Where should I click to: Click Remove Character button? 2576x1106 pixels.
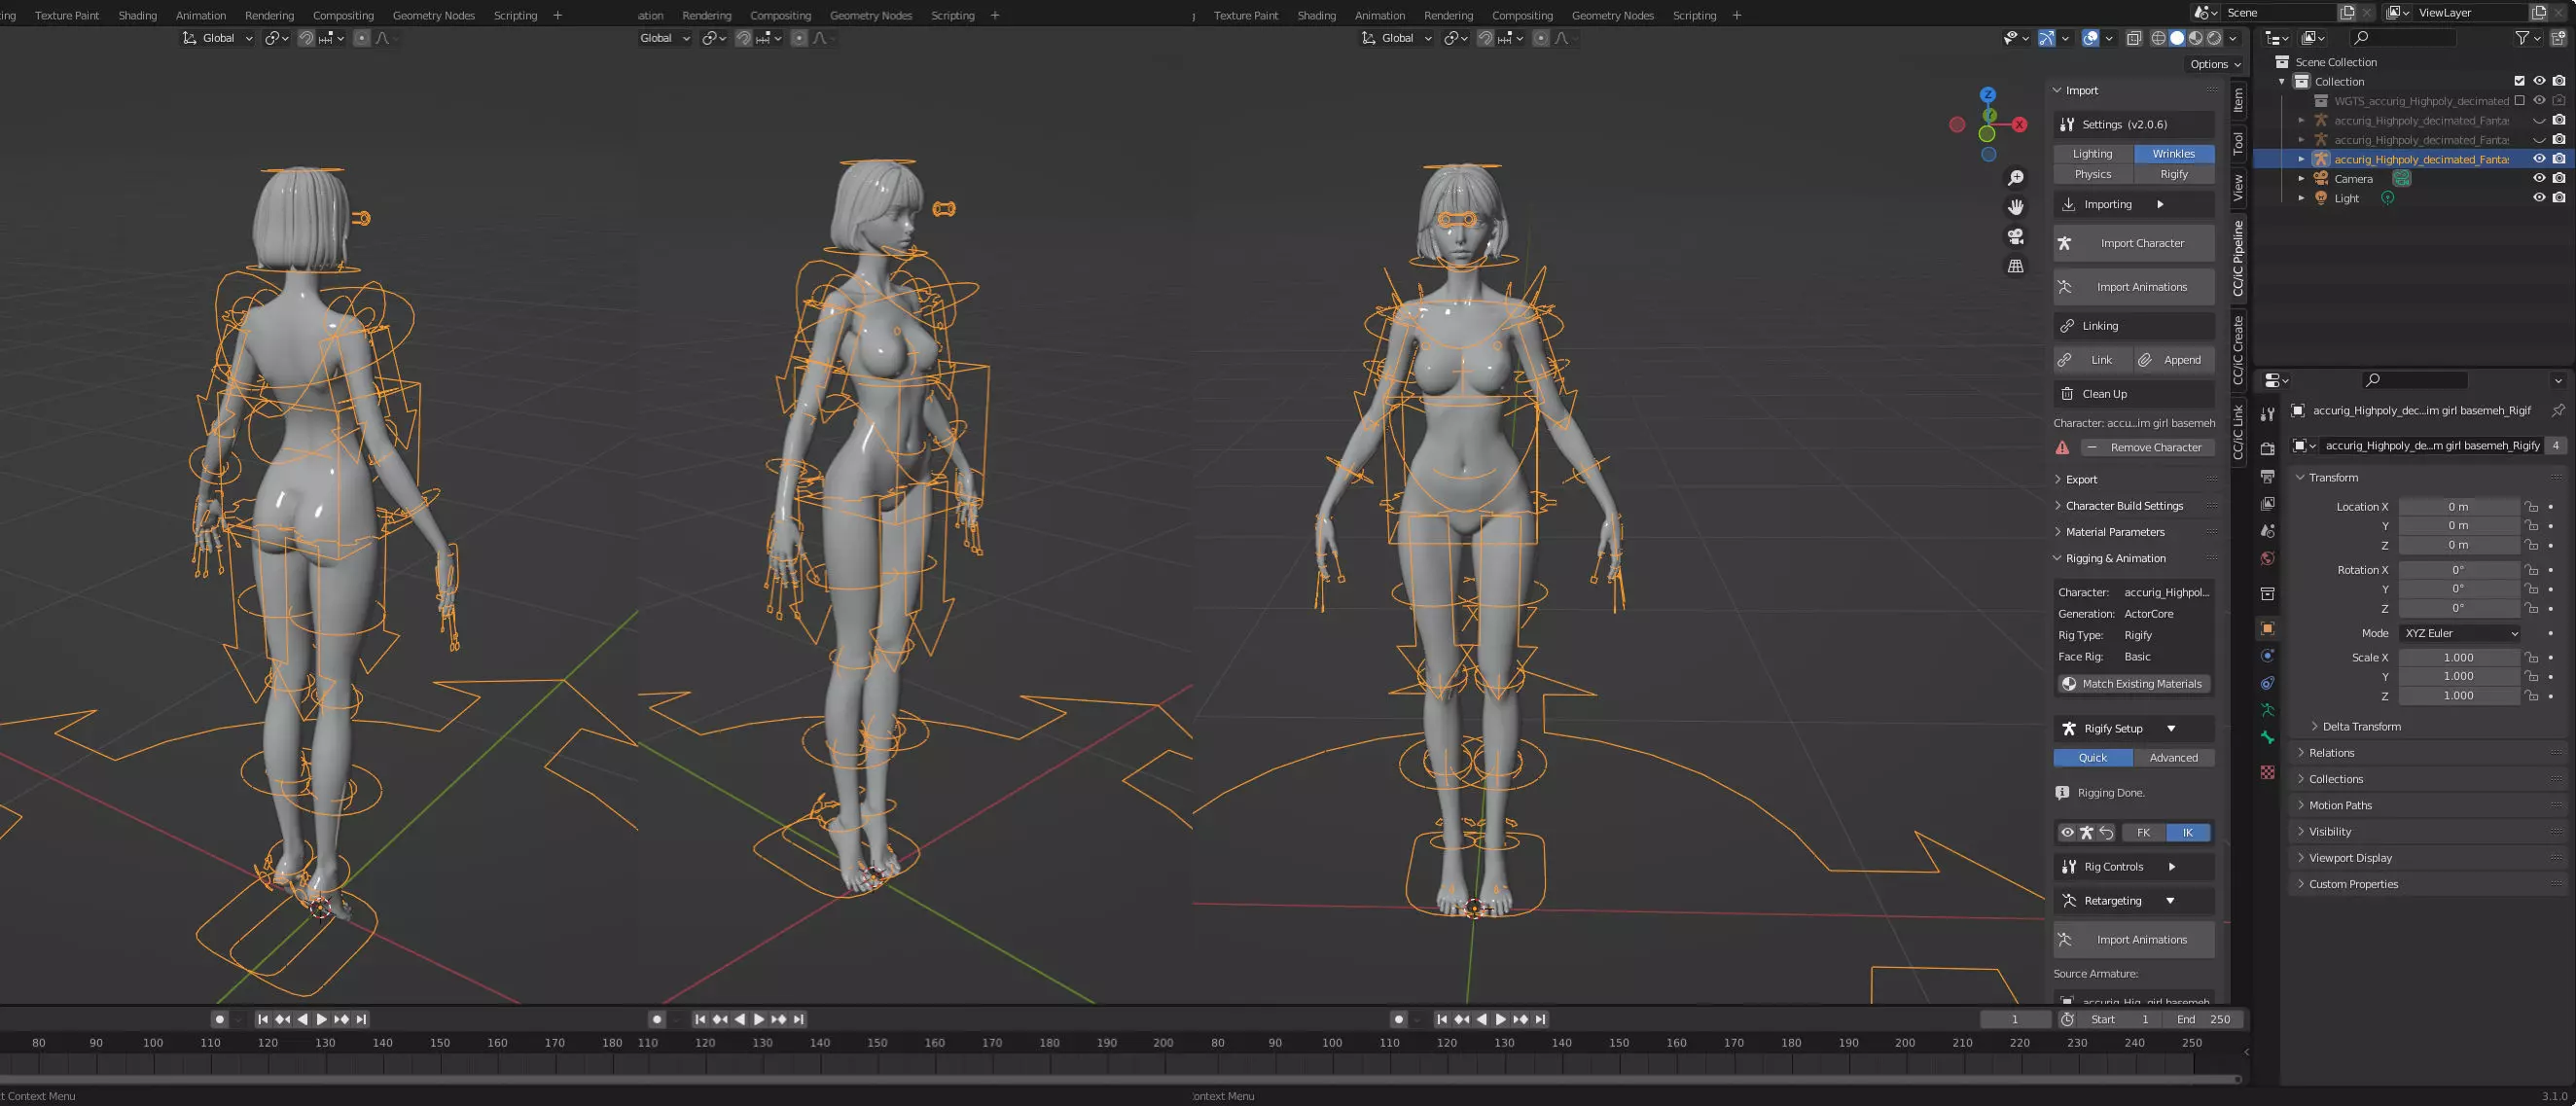[2147, 448]
